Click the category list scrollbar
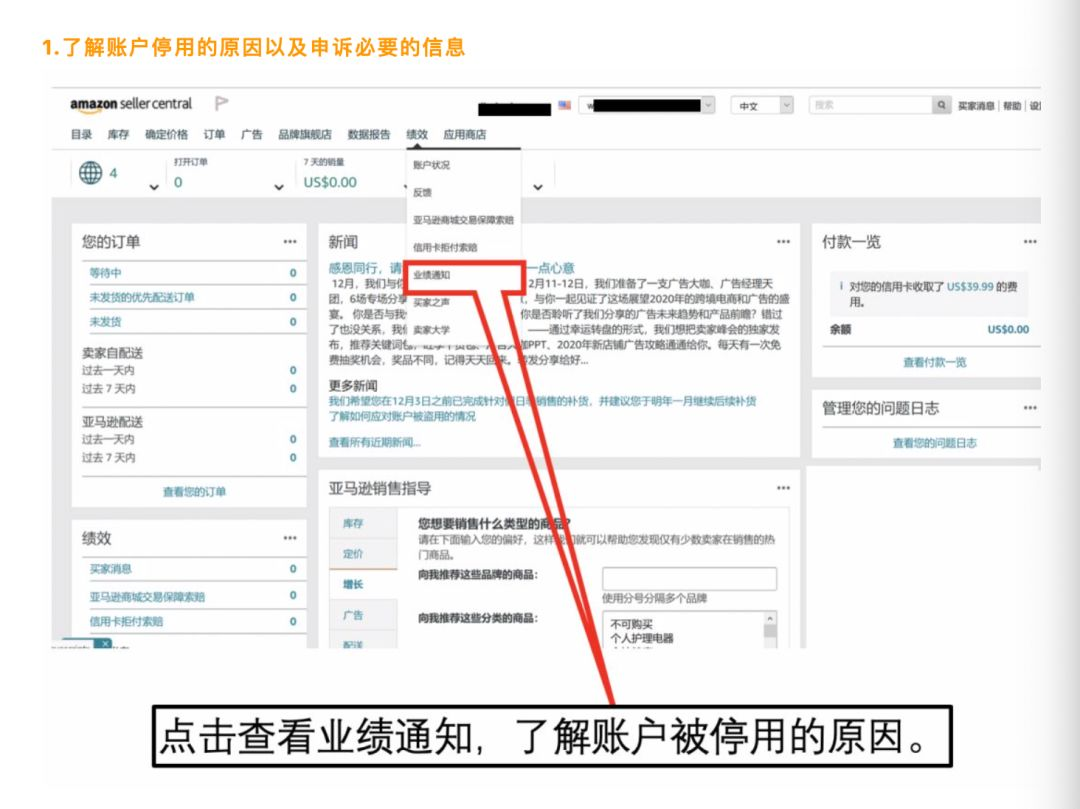This screenshot has height=809, width=1080. tap(770, 630)
